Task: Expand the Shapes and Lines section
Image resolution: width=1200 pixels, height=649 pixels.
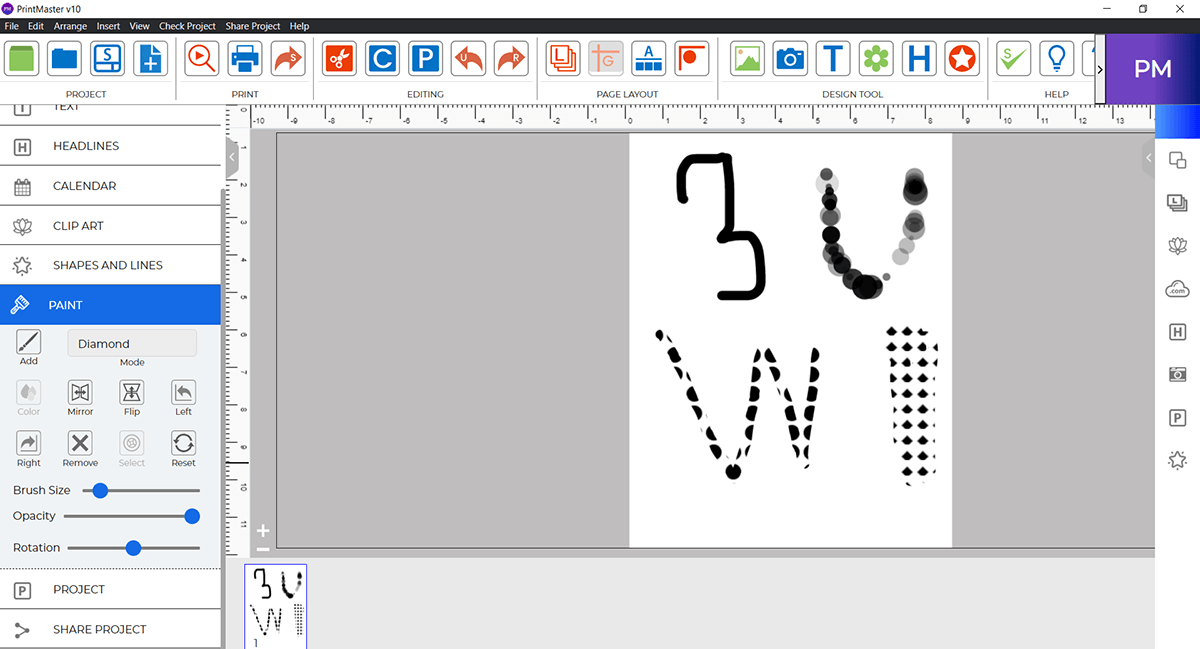Action: [110, 265]
